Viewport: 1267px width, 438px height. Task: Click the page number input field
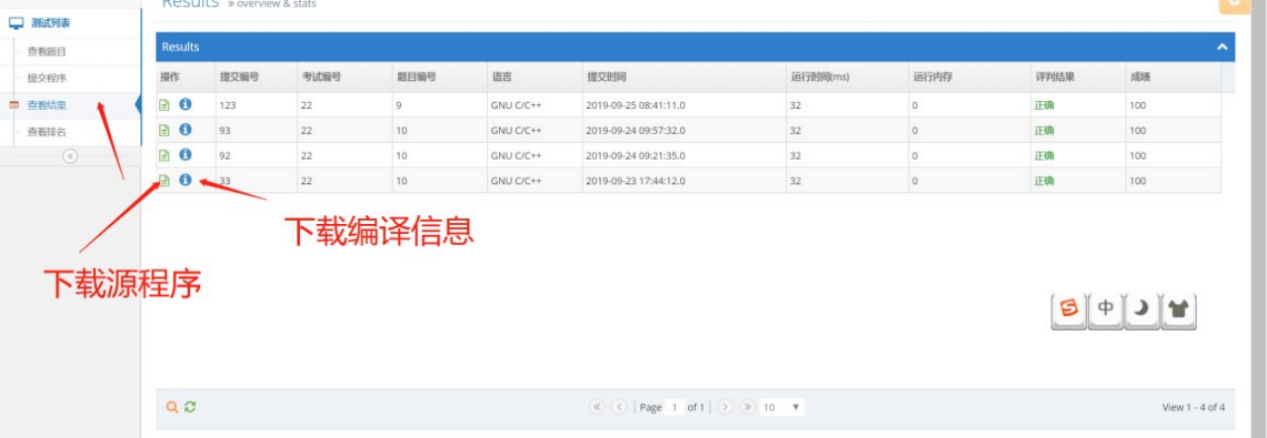pos(675,408)
